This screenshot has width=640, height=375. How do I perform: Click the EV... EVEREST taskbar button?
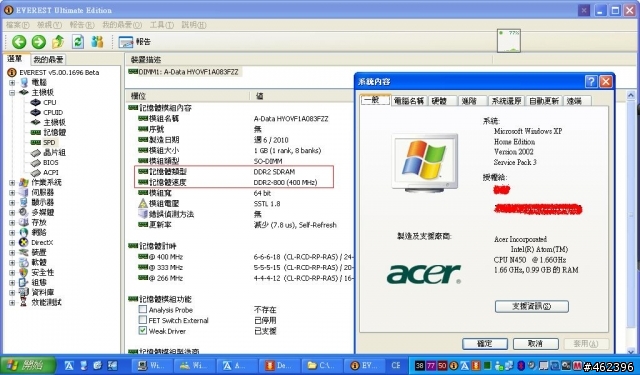click(x=365, y=366)
